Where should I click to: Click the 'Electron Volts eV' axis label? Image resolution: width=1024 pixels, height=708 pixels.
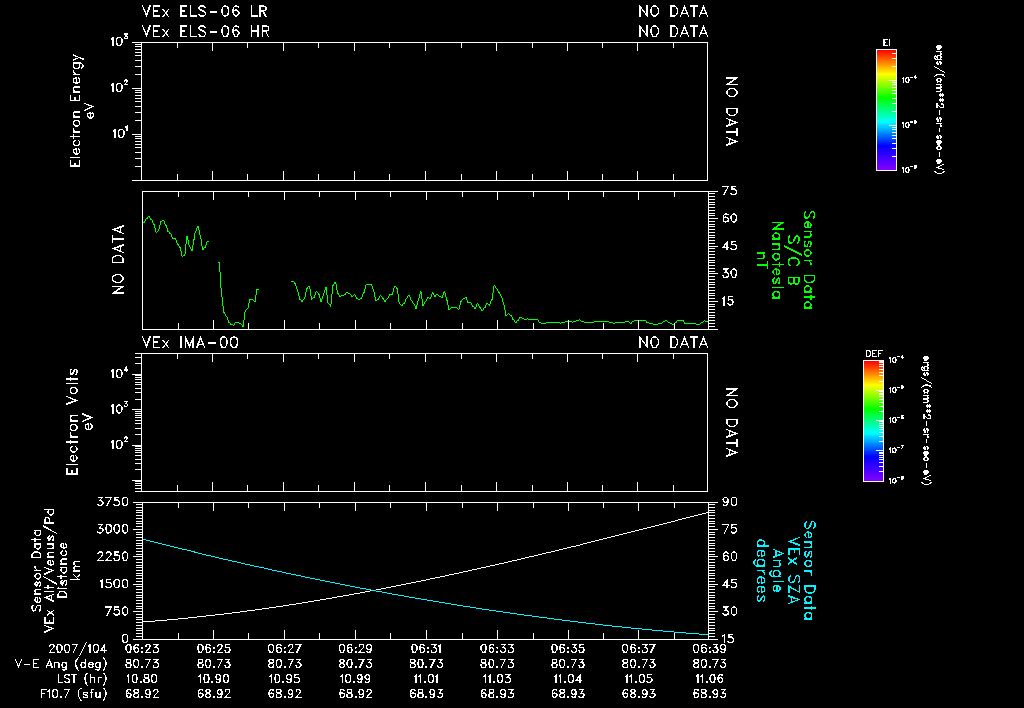pyautogui.click(x=79, y=422)
